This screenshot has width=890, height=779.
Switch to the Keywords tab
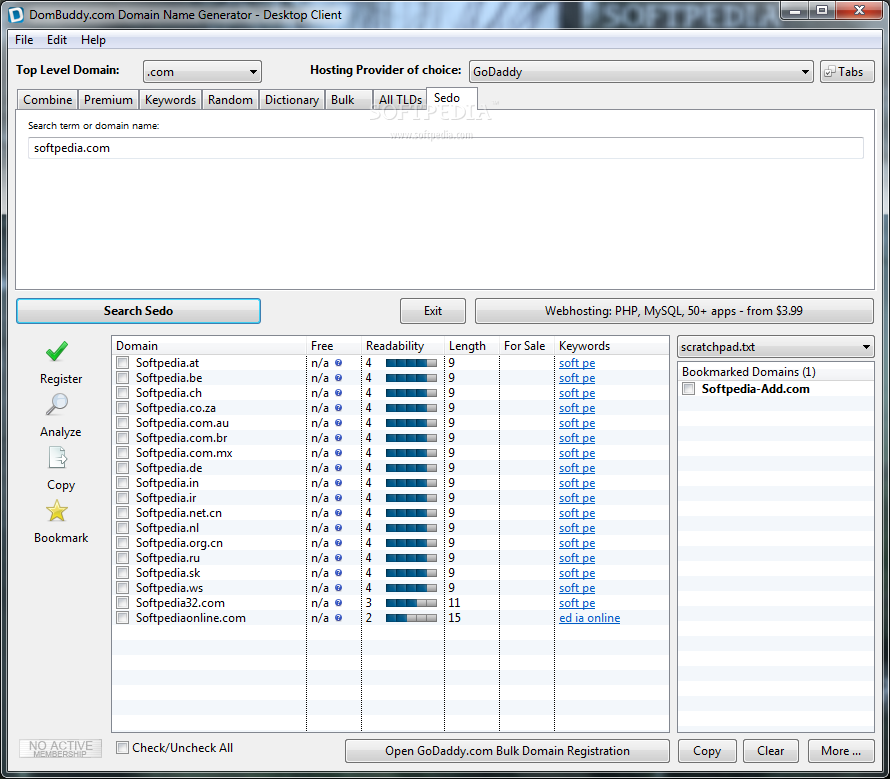pos(170,99)
